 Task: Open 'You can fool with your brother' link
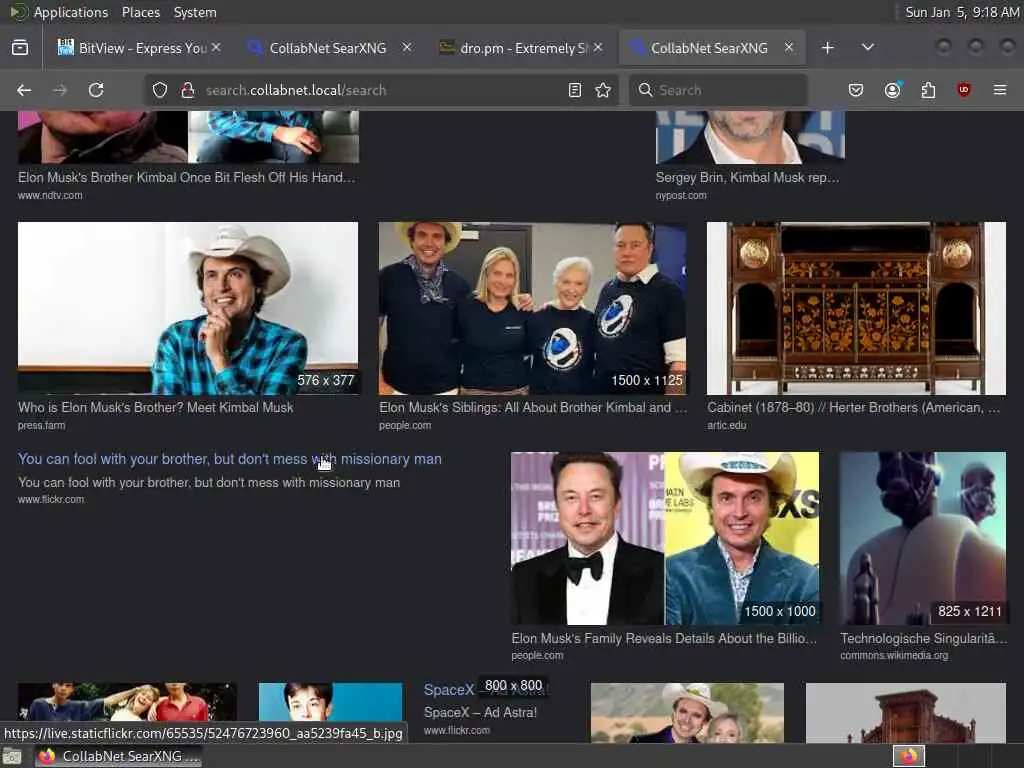tap(230, 459)
